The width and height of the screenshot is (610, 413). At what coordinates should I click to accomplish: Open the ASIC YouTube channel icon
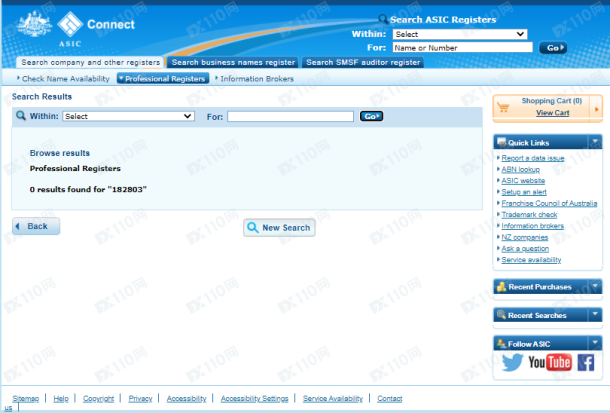point(548,363)
